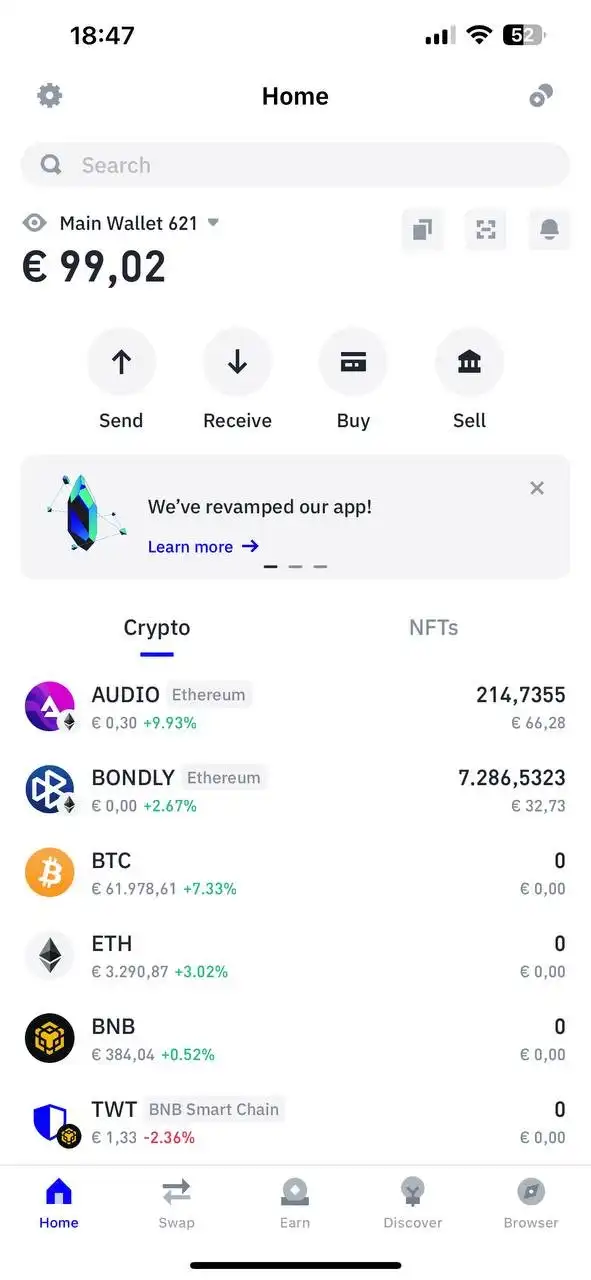The height and width of the screenshot is (1280, 591).
Task: Open notifications via the bell icon
Action: coord(549,229)
